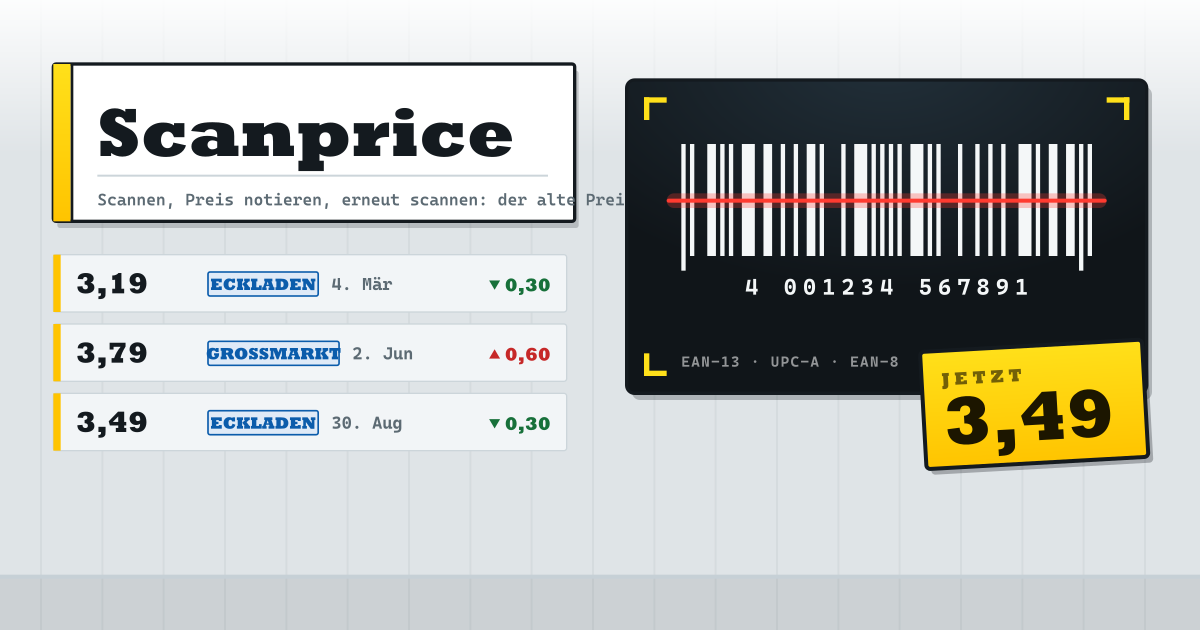Image resolution: width=1200 pixels, height=630 pixels.
Task: Click the date "30. Aug"
Action: tap(367, 423)
